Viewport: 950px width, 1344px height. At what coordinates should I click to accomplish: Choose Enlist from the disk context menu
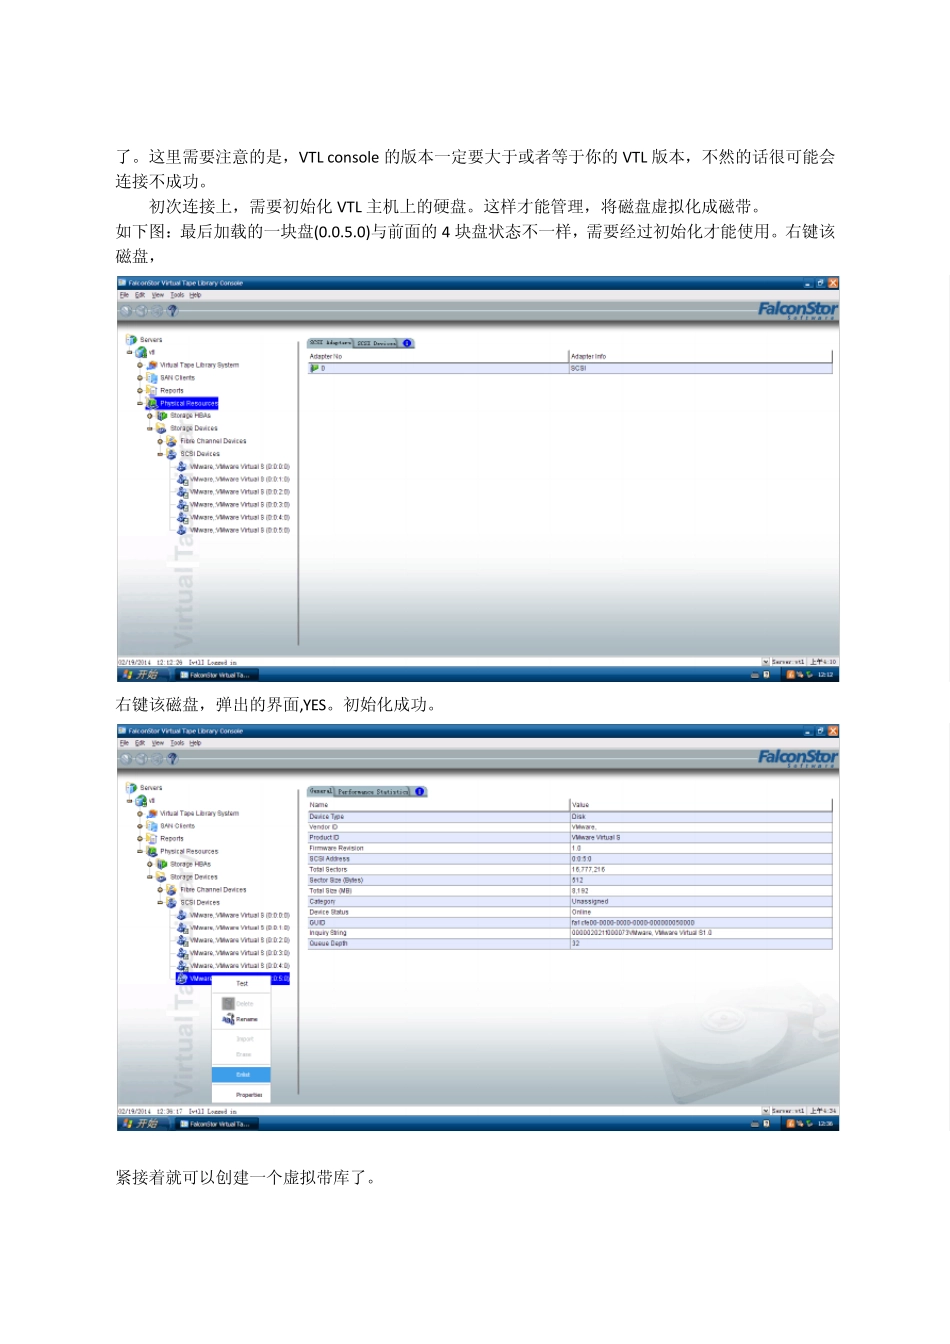click(x=241, y=1075)
